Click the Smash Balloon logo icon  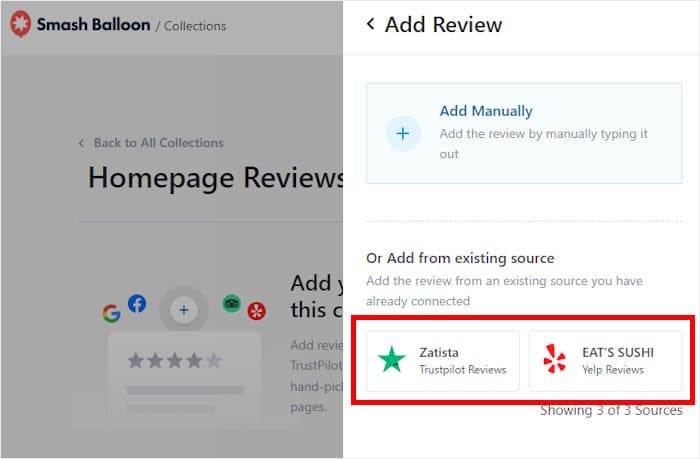21,24
